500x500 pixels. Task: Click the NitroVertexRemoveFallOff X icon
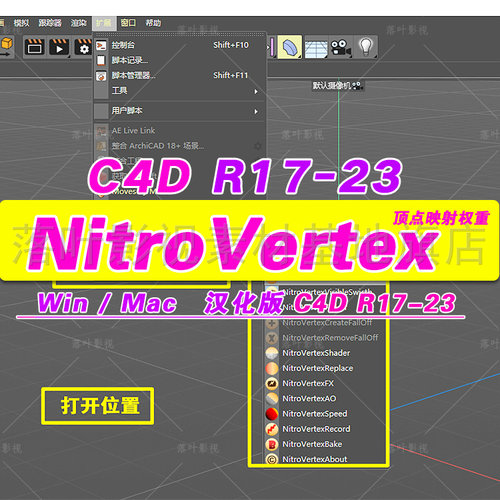click(x=272, y=338)
